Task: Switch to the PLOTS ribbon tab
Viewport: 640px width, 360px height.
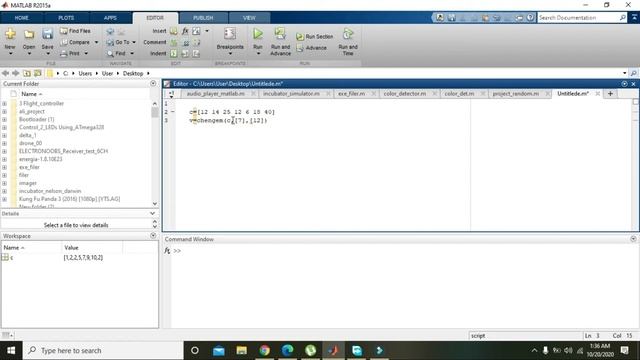Action: 66,18
